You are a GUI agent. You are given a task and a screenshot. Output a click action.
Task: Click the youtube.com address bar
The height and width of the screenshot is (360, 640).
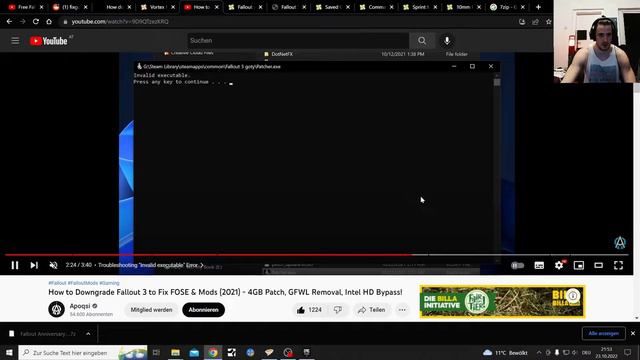click(286, 22)
